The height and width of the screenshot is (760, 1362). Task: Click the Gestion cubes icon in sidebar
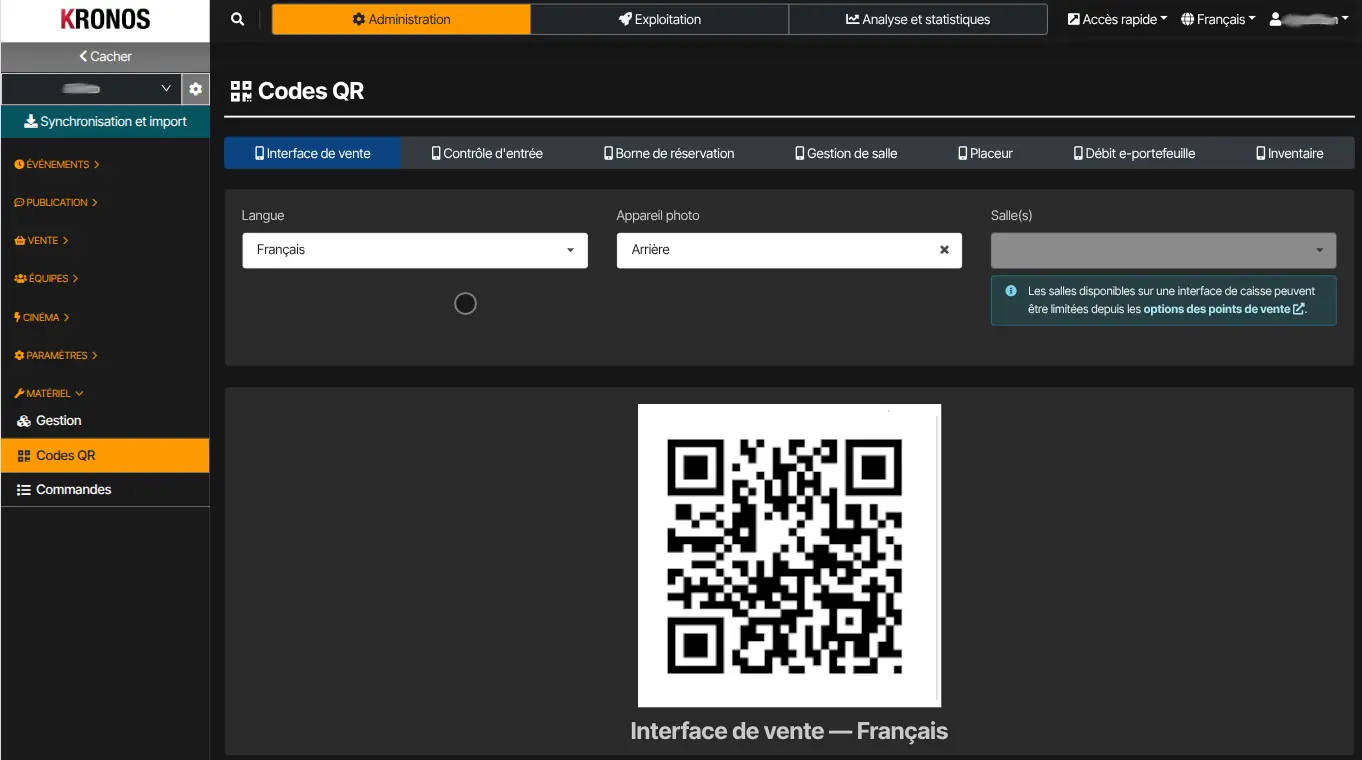tap(24, 421)
